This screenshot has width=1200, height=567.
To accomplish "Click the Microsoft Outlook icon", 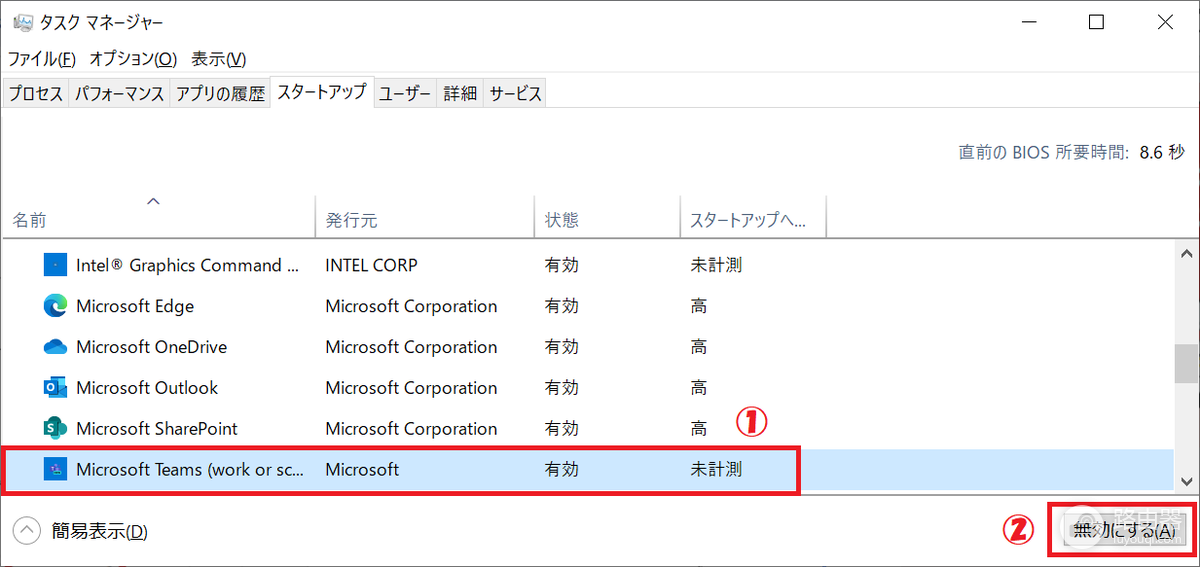I will (x=55, y=388).
